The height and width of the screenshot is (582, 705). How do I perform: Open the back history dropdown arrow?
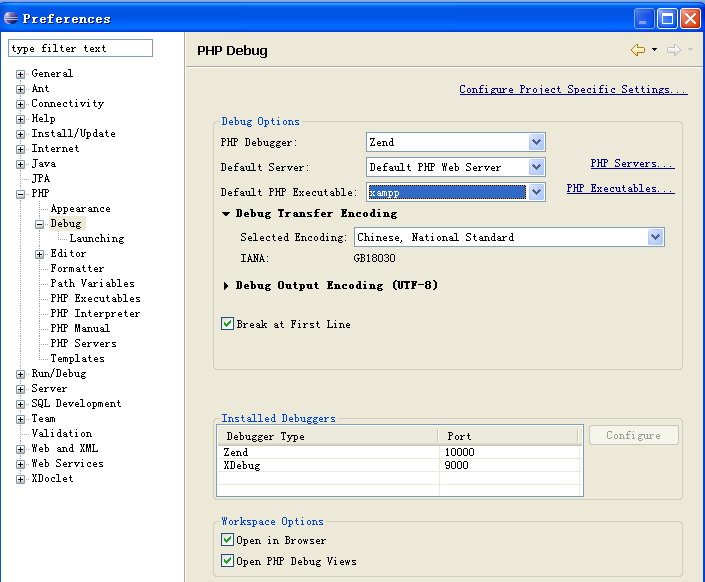coord(655,50)
